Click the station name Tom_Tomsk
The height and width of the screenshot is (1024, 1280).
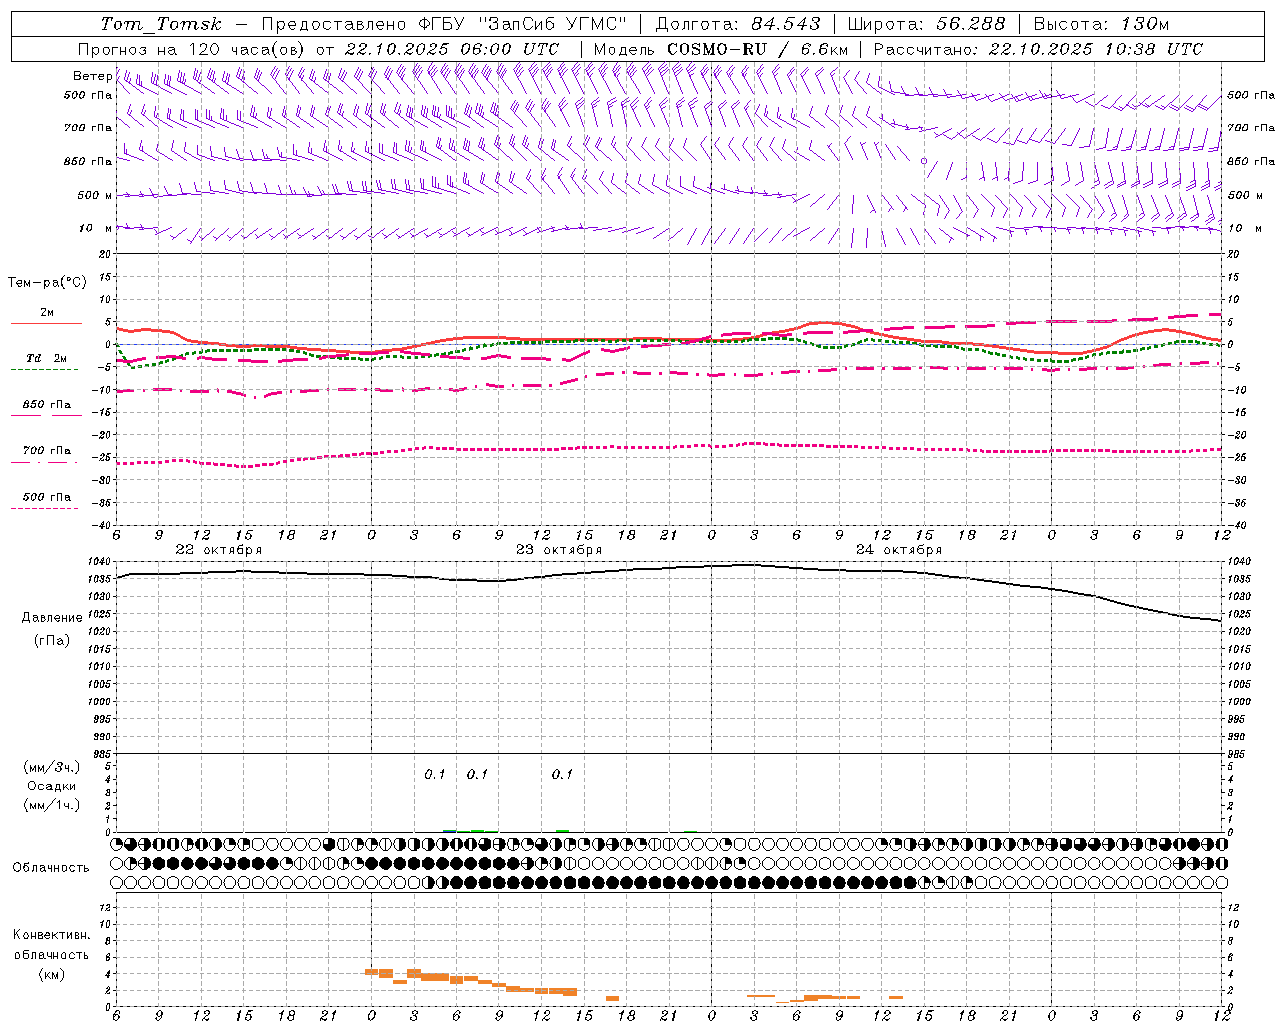[161, 24]
